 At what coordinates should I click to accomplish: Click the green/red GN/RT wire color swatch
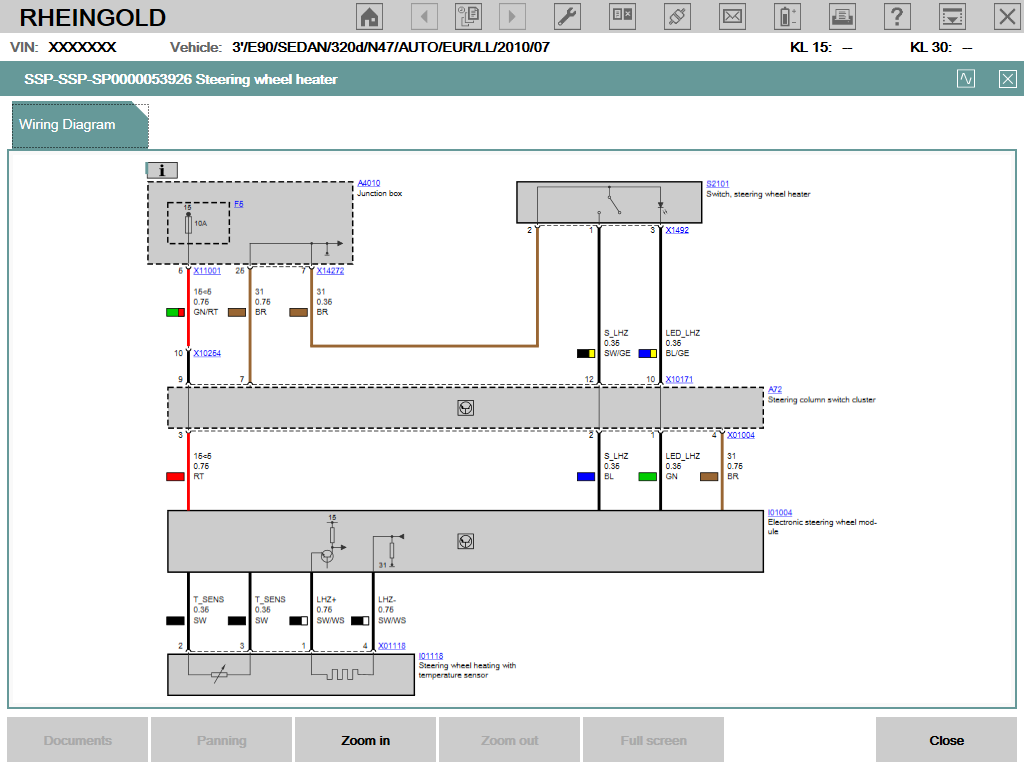point(176,313)
